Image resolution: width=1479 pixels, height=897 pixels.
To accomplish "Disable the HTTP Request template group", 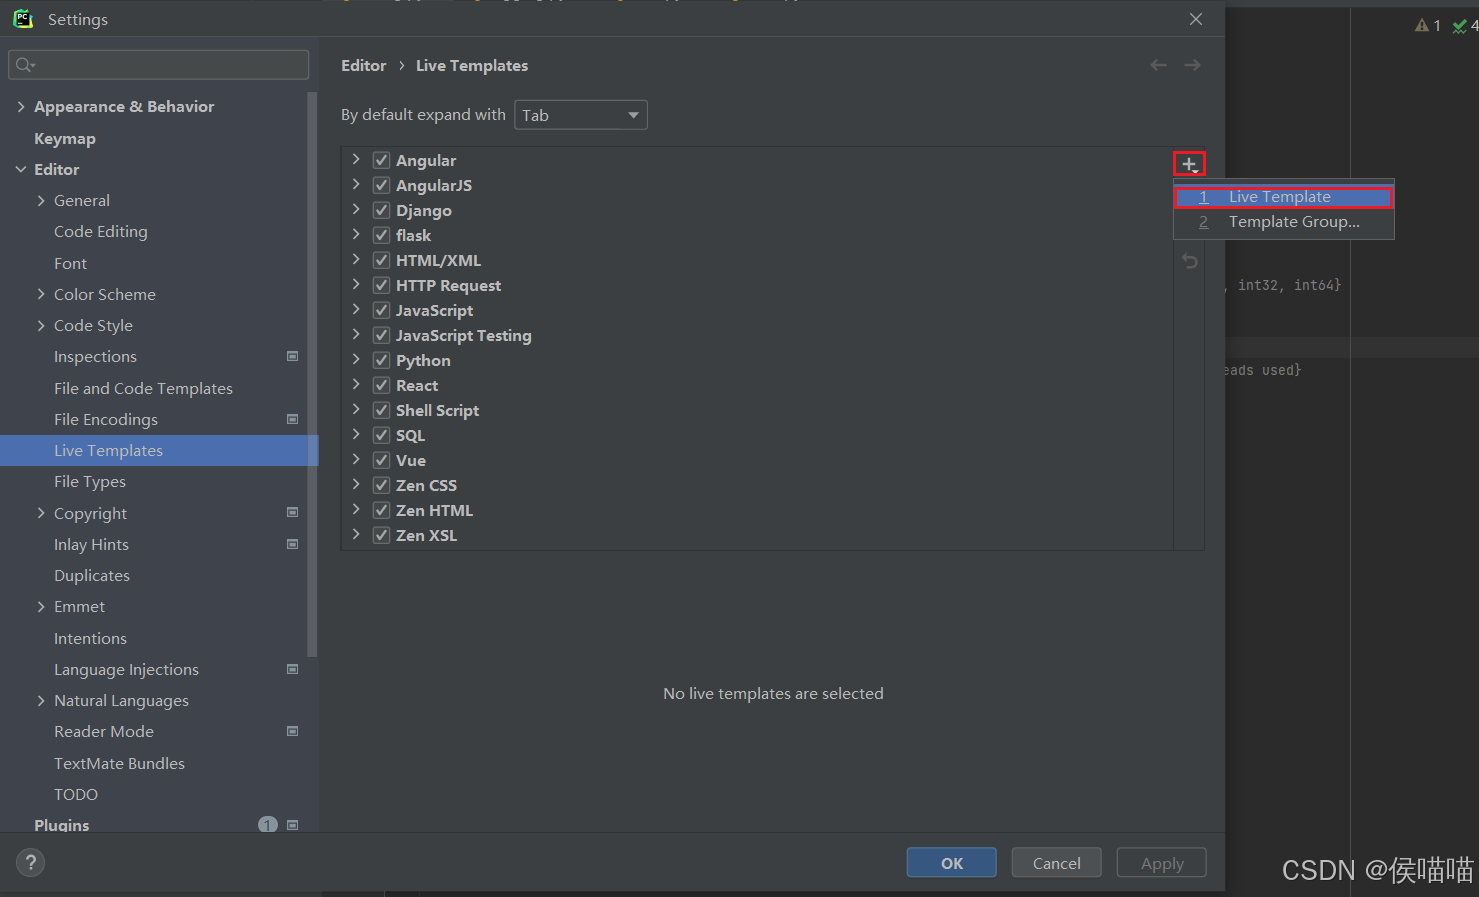I will (381, 285).
